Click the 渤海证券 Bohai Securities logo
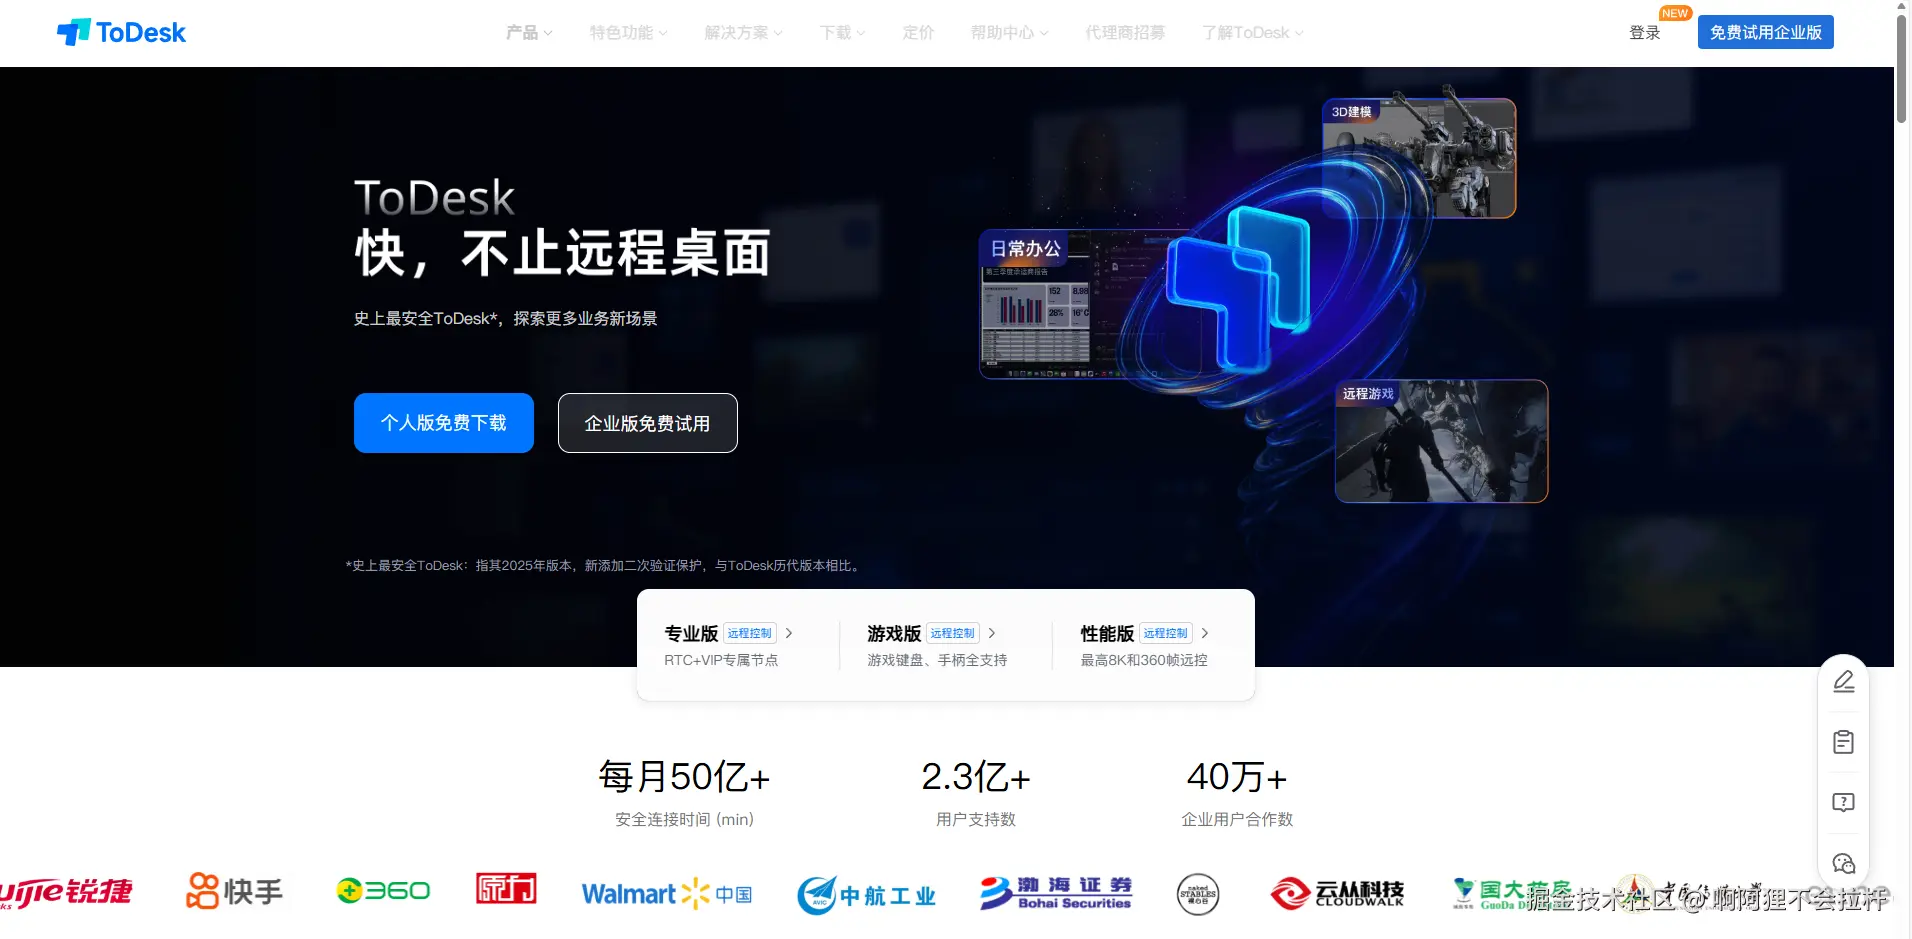Image resolution: width=1912 pixels, height=939 pixels. (1056, 893)
